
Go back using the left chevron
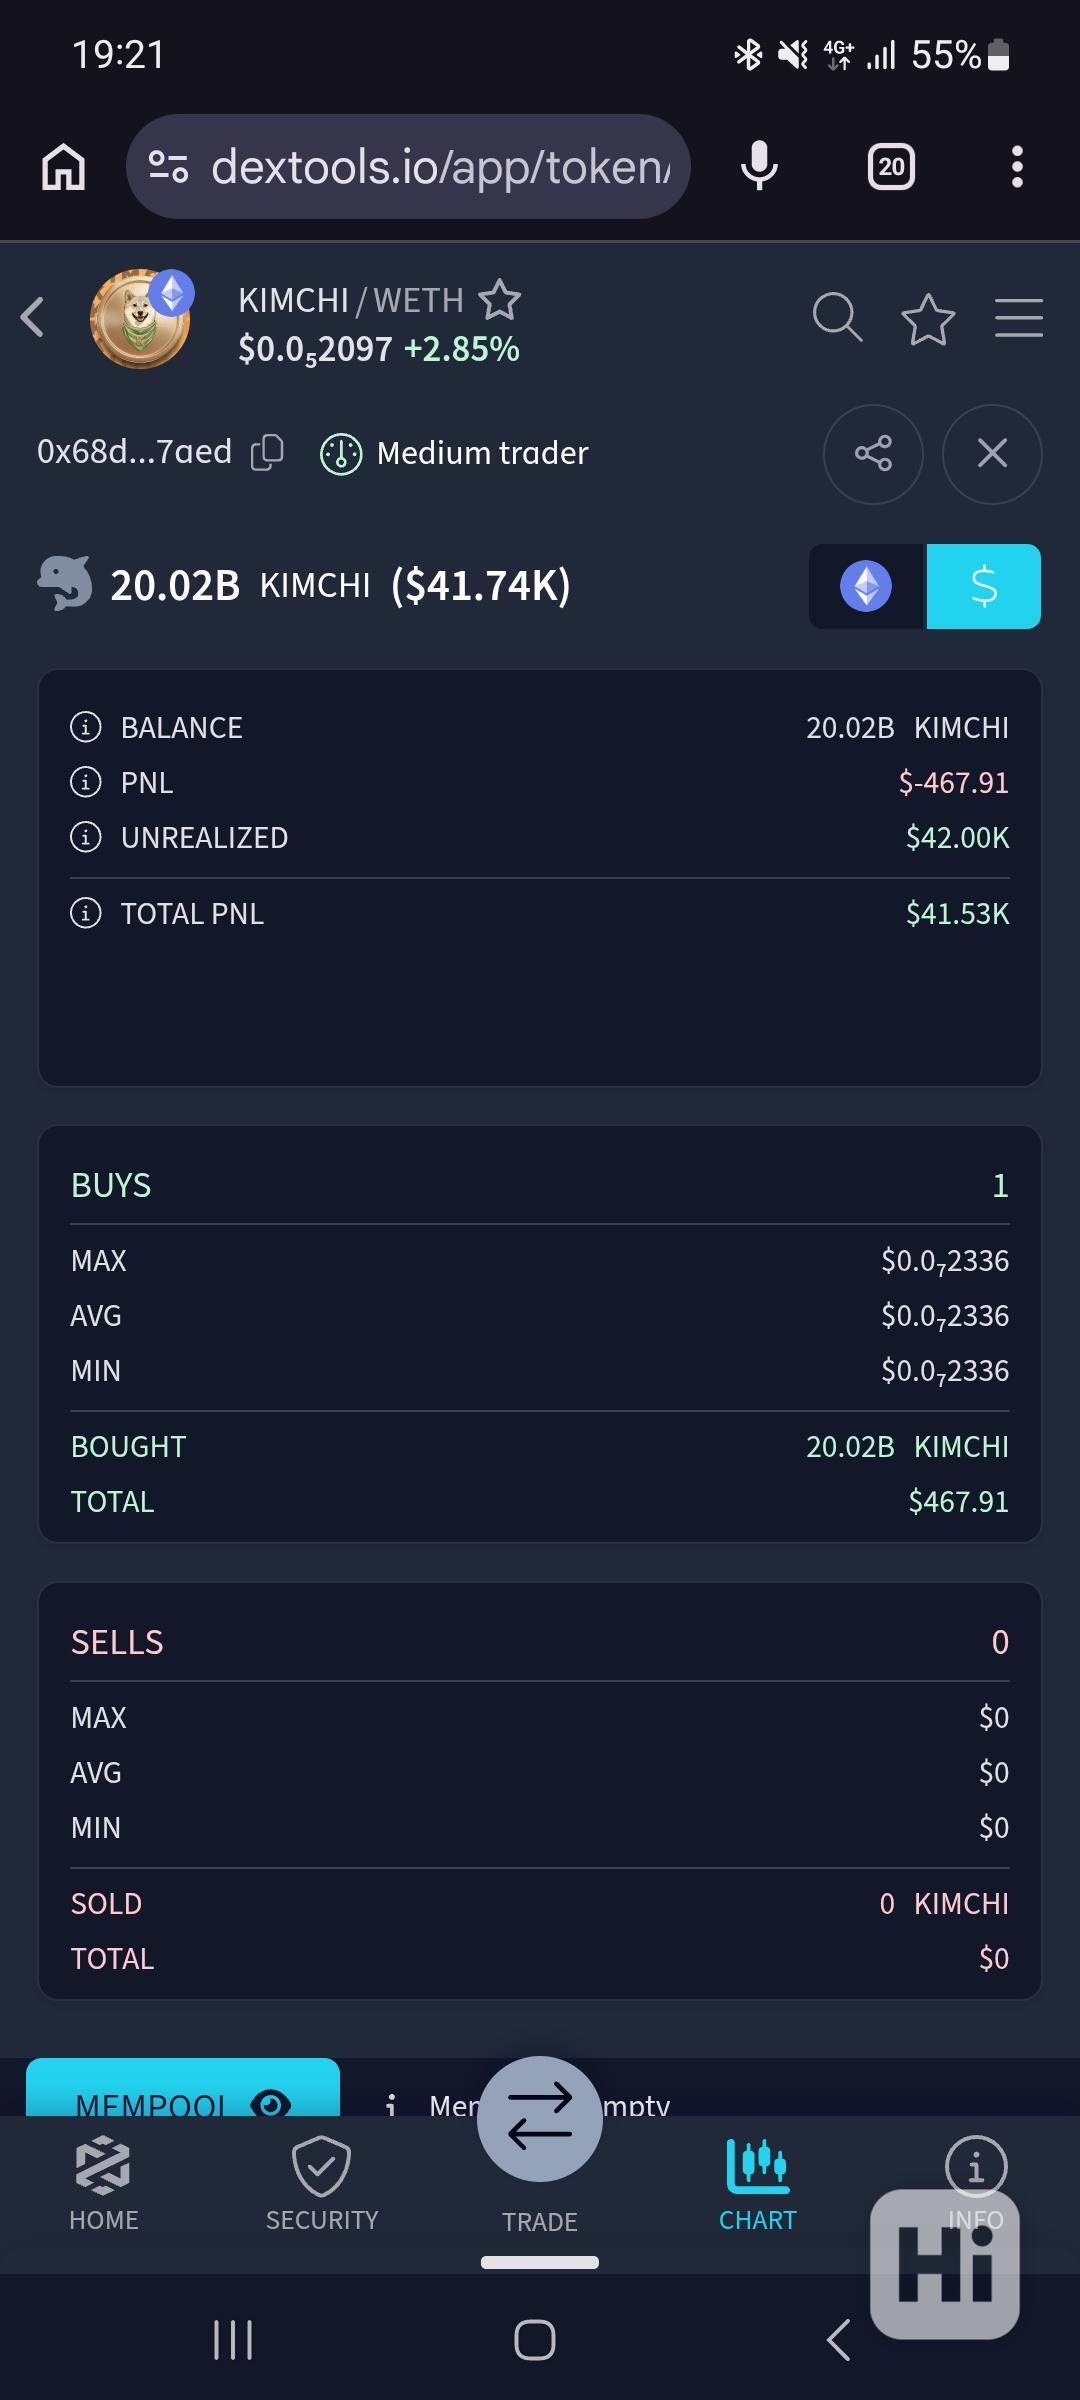coord(33,318)
